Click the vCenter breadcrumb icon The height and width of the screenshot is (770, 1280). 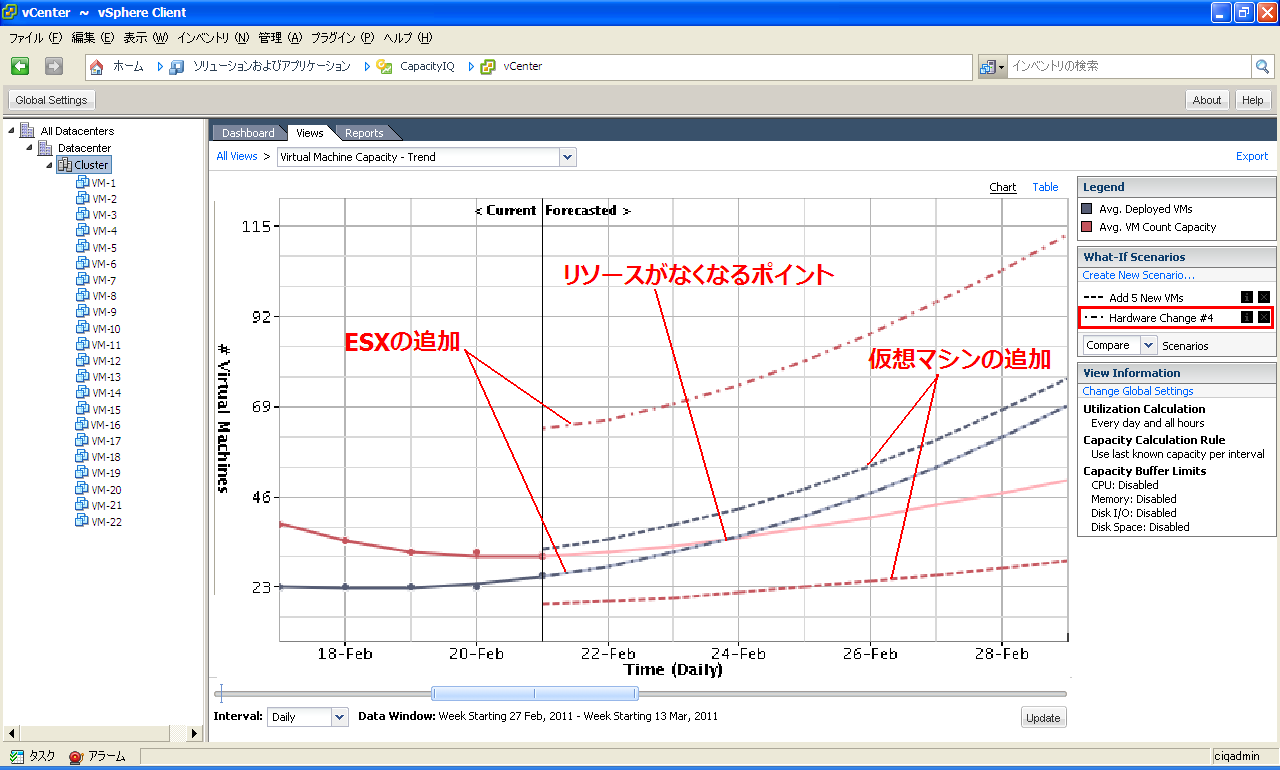[x=488, y=67]
